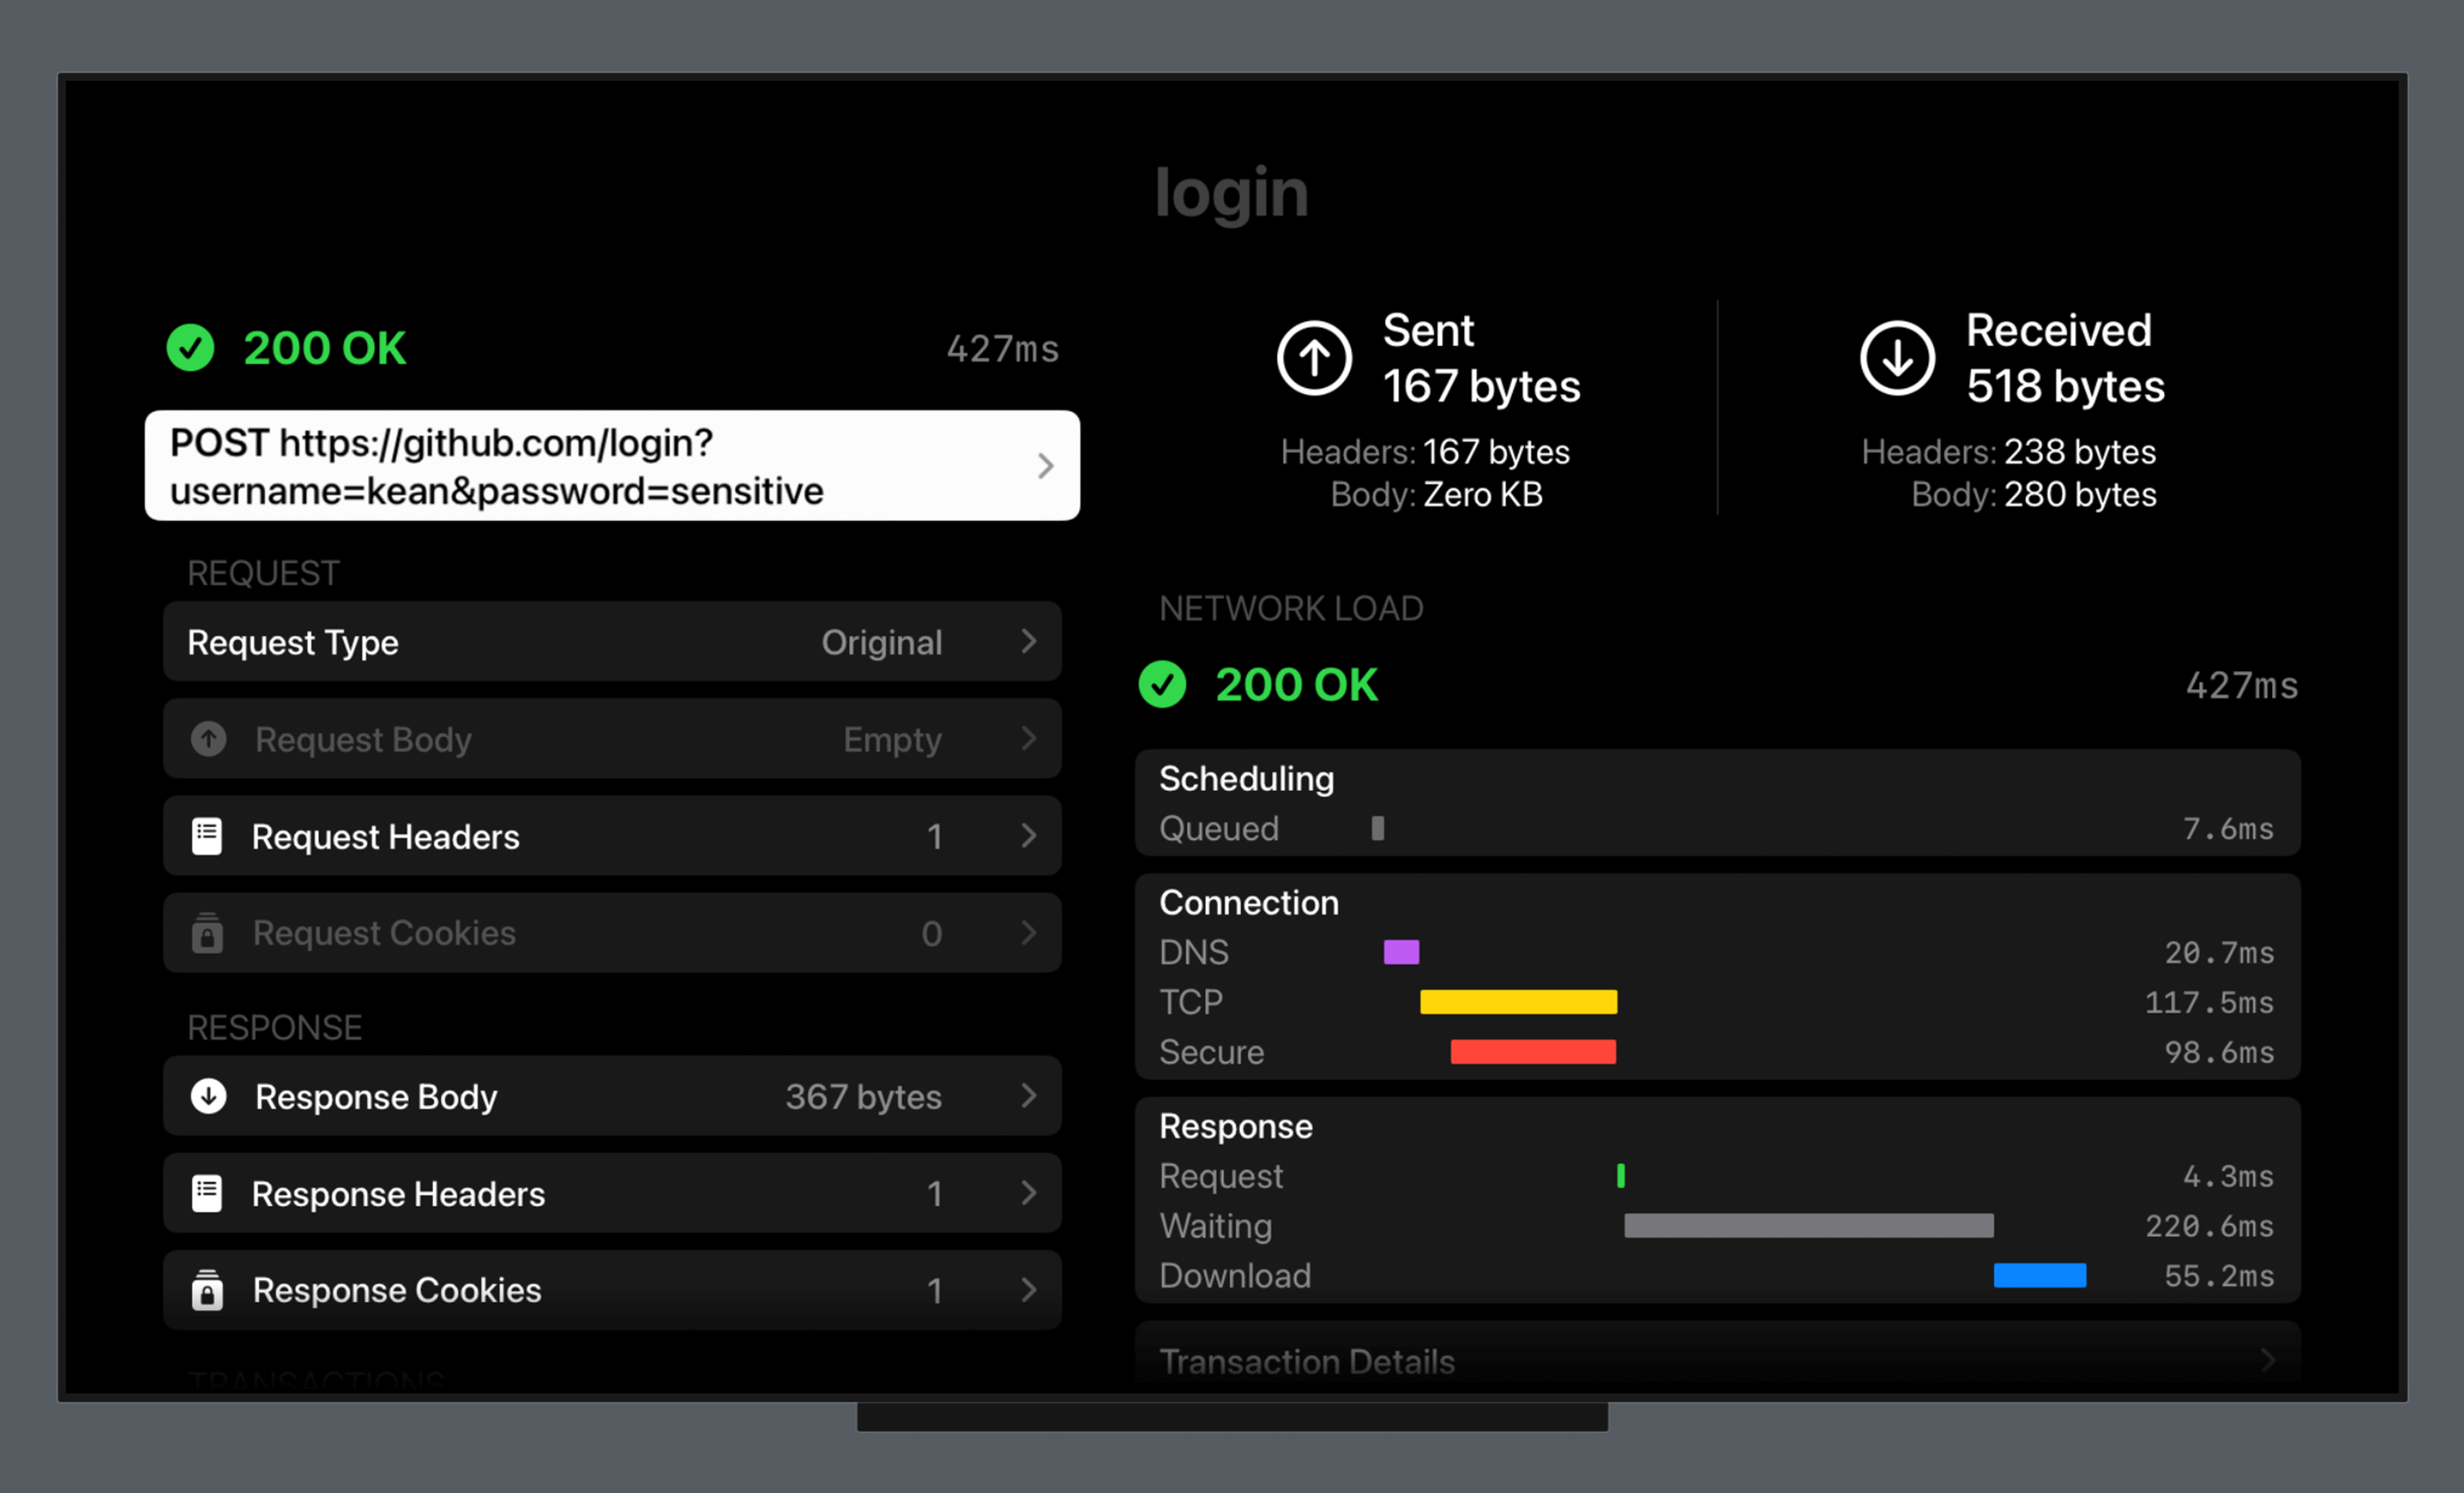2464x1493 pixels.
Task: Click the 'RESPONSE' section header
Action: (x=274, y=1027)
